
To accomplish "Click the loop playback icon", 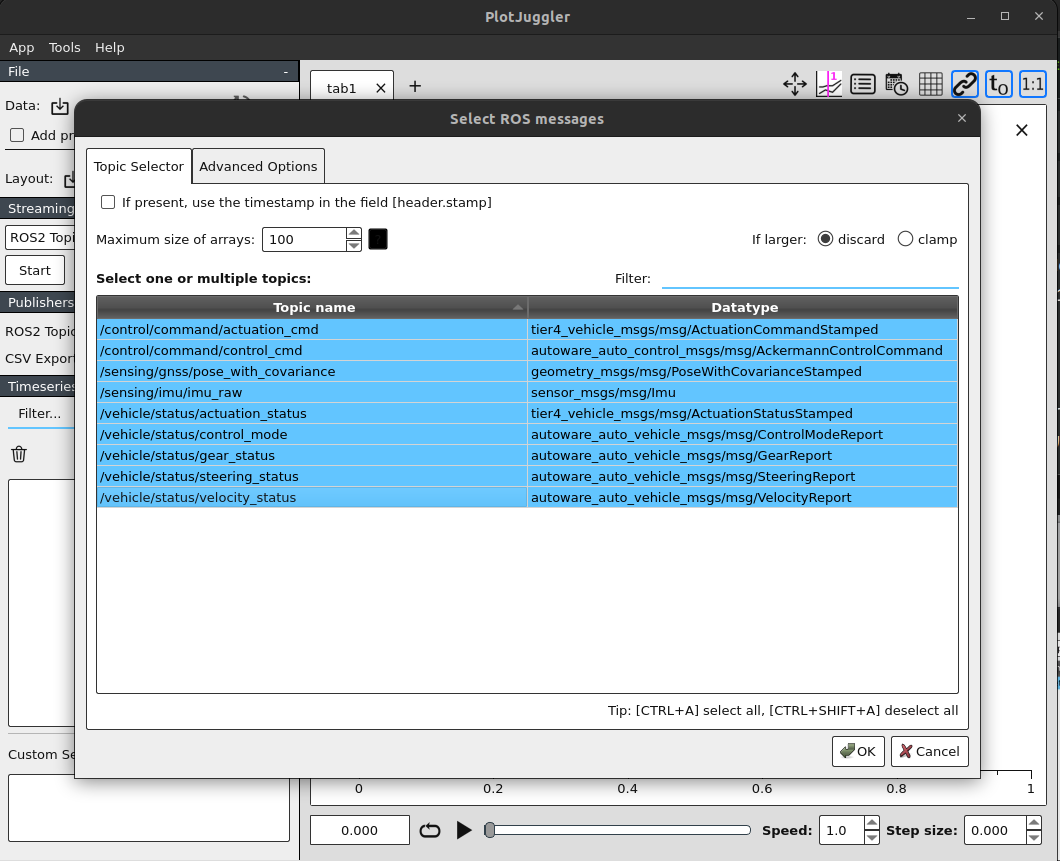I will pyautogui.click(x=430, y=830).
